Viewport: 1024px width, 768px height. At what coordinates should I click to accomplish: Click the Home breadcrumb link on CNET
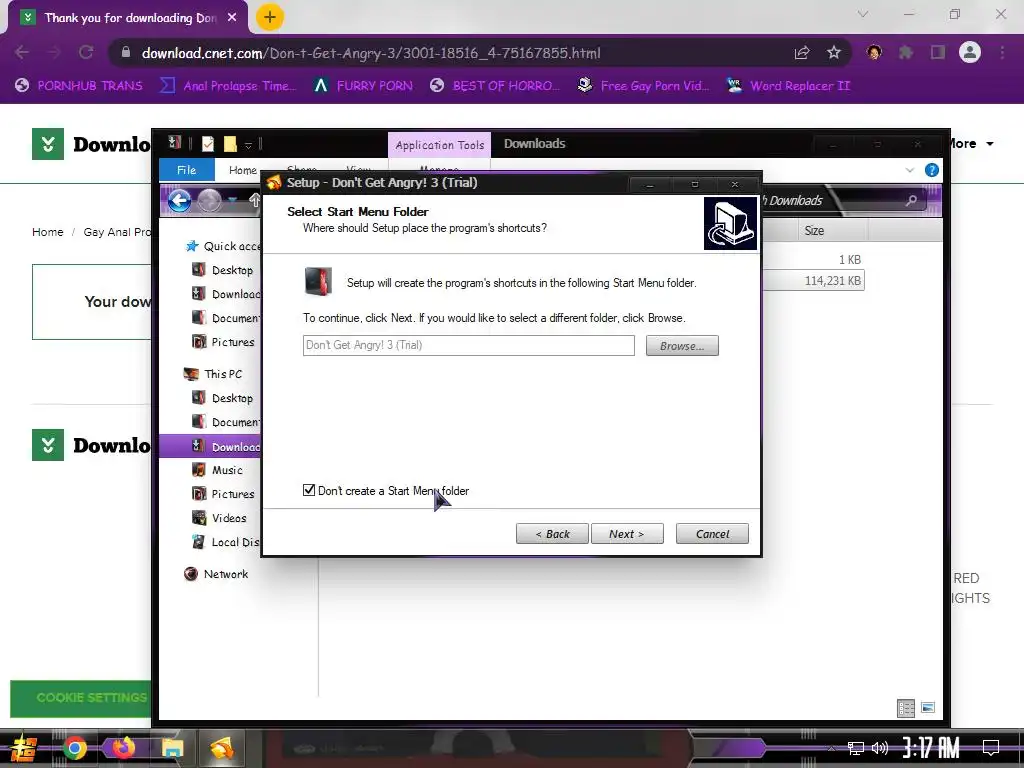coord(48,232)
